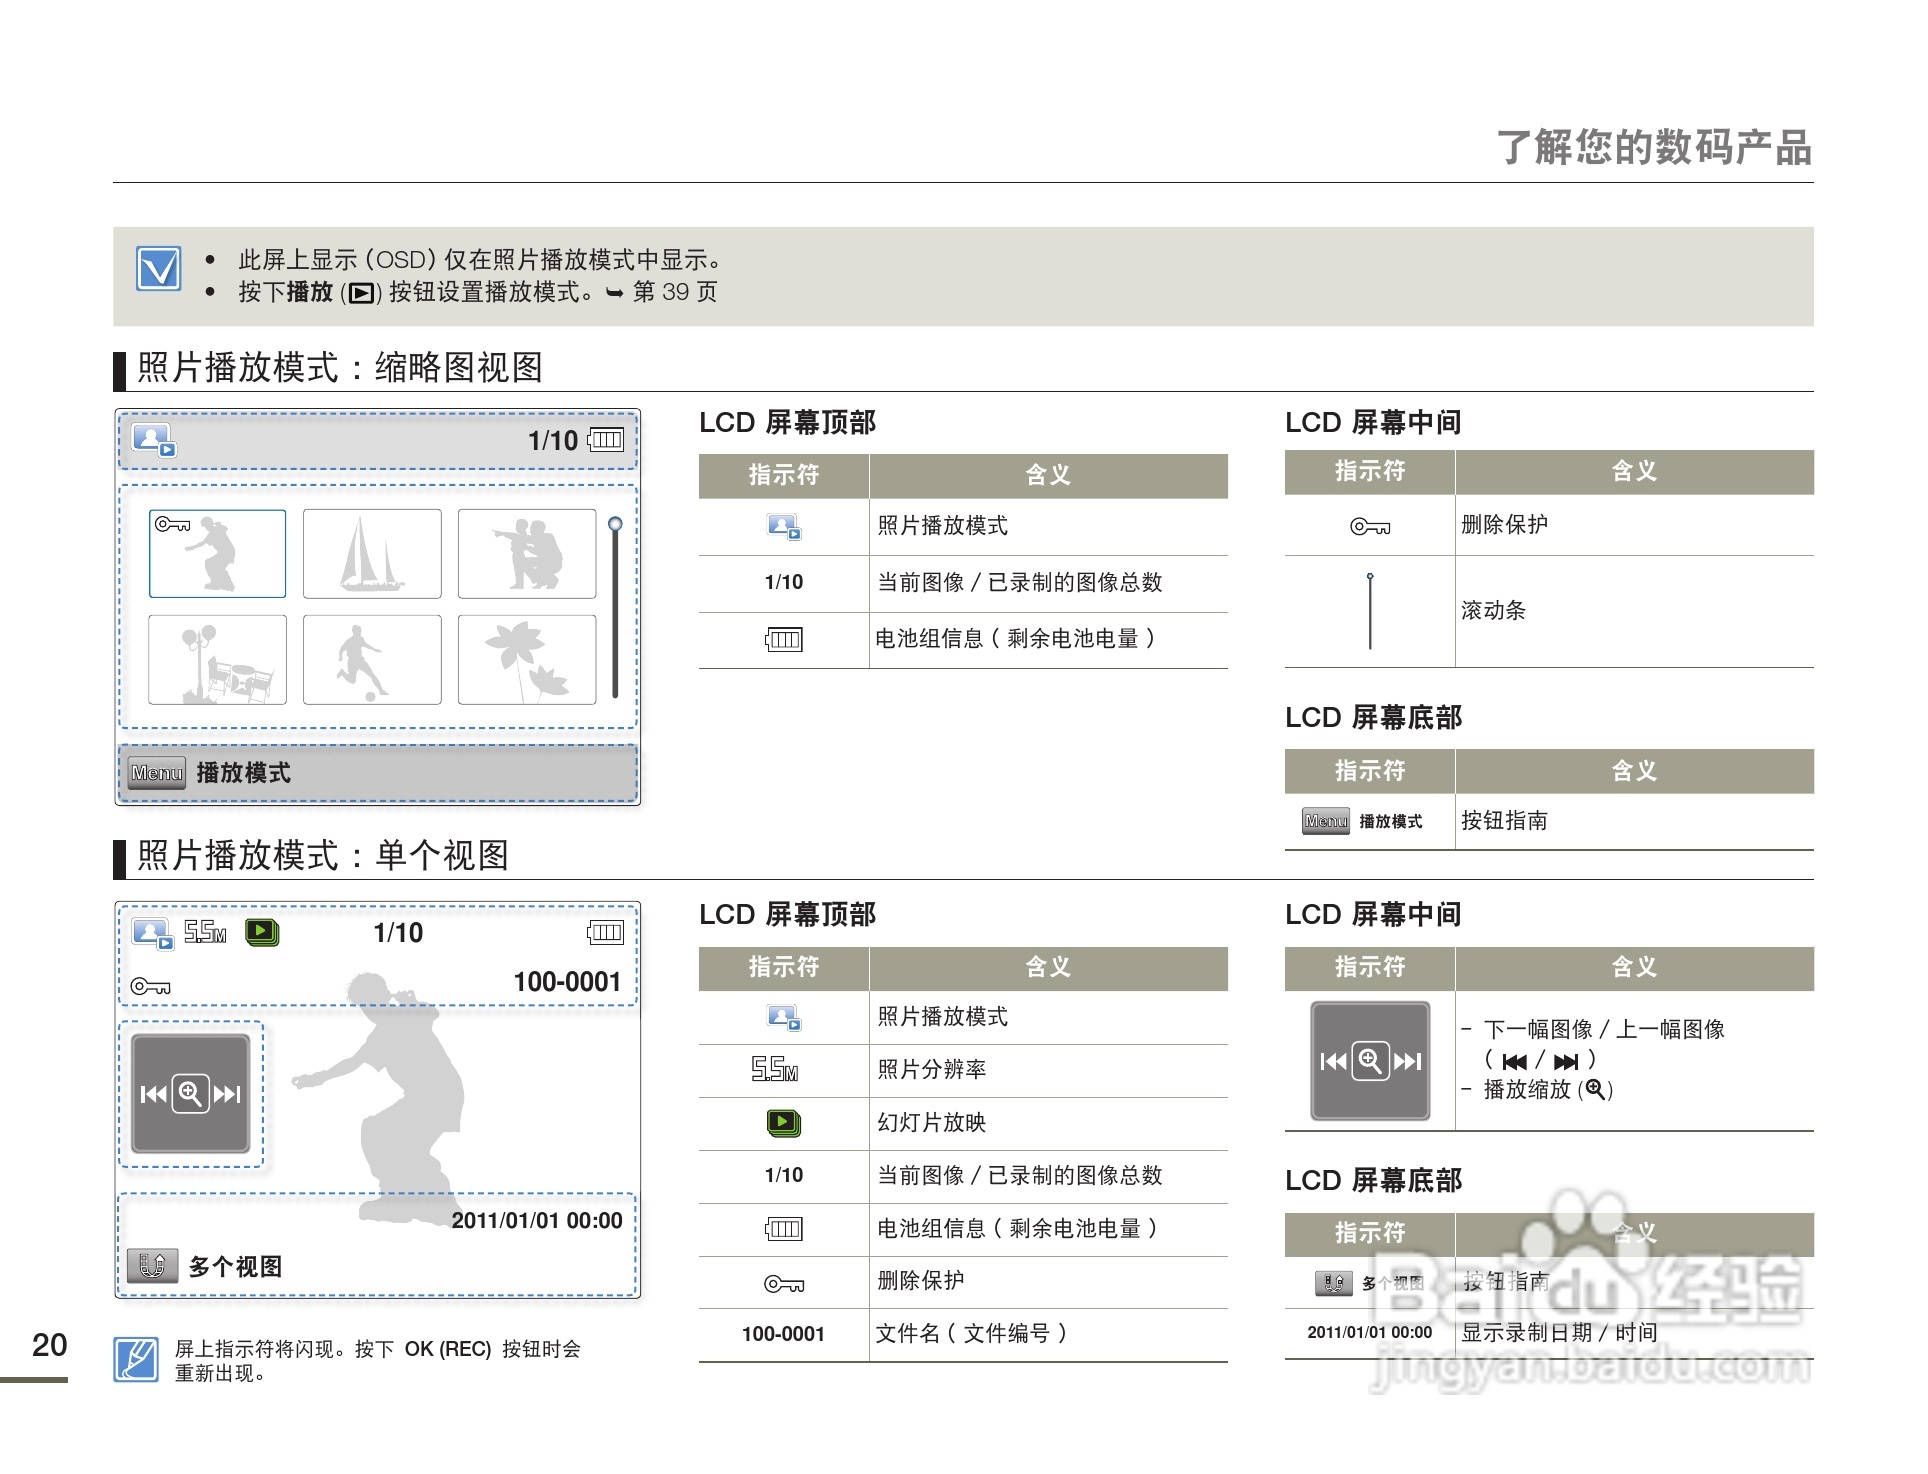This screenshot has width=1928, height=1474.
Task: Click the 多个视图 indicator in single view bottom table
Action: 1369,1283
